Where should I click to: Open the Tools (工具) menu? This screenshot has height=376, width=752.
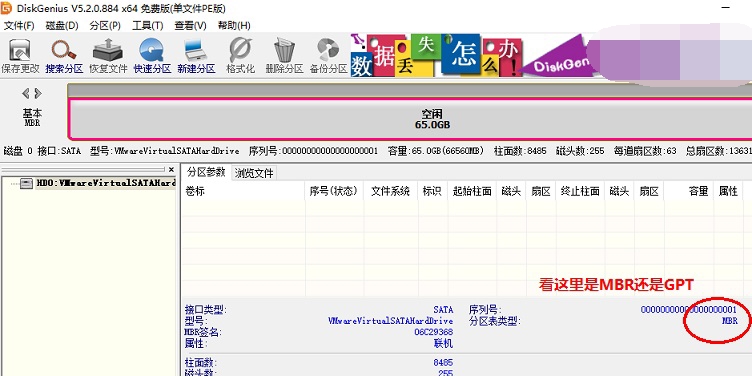tap(148, 25)
